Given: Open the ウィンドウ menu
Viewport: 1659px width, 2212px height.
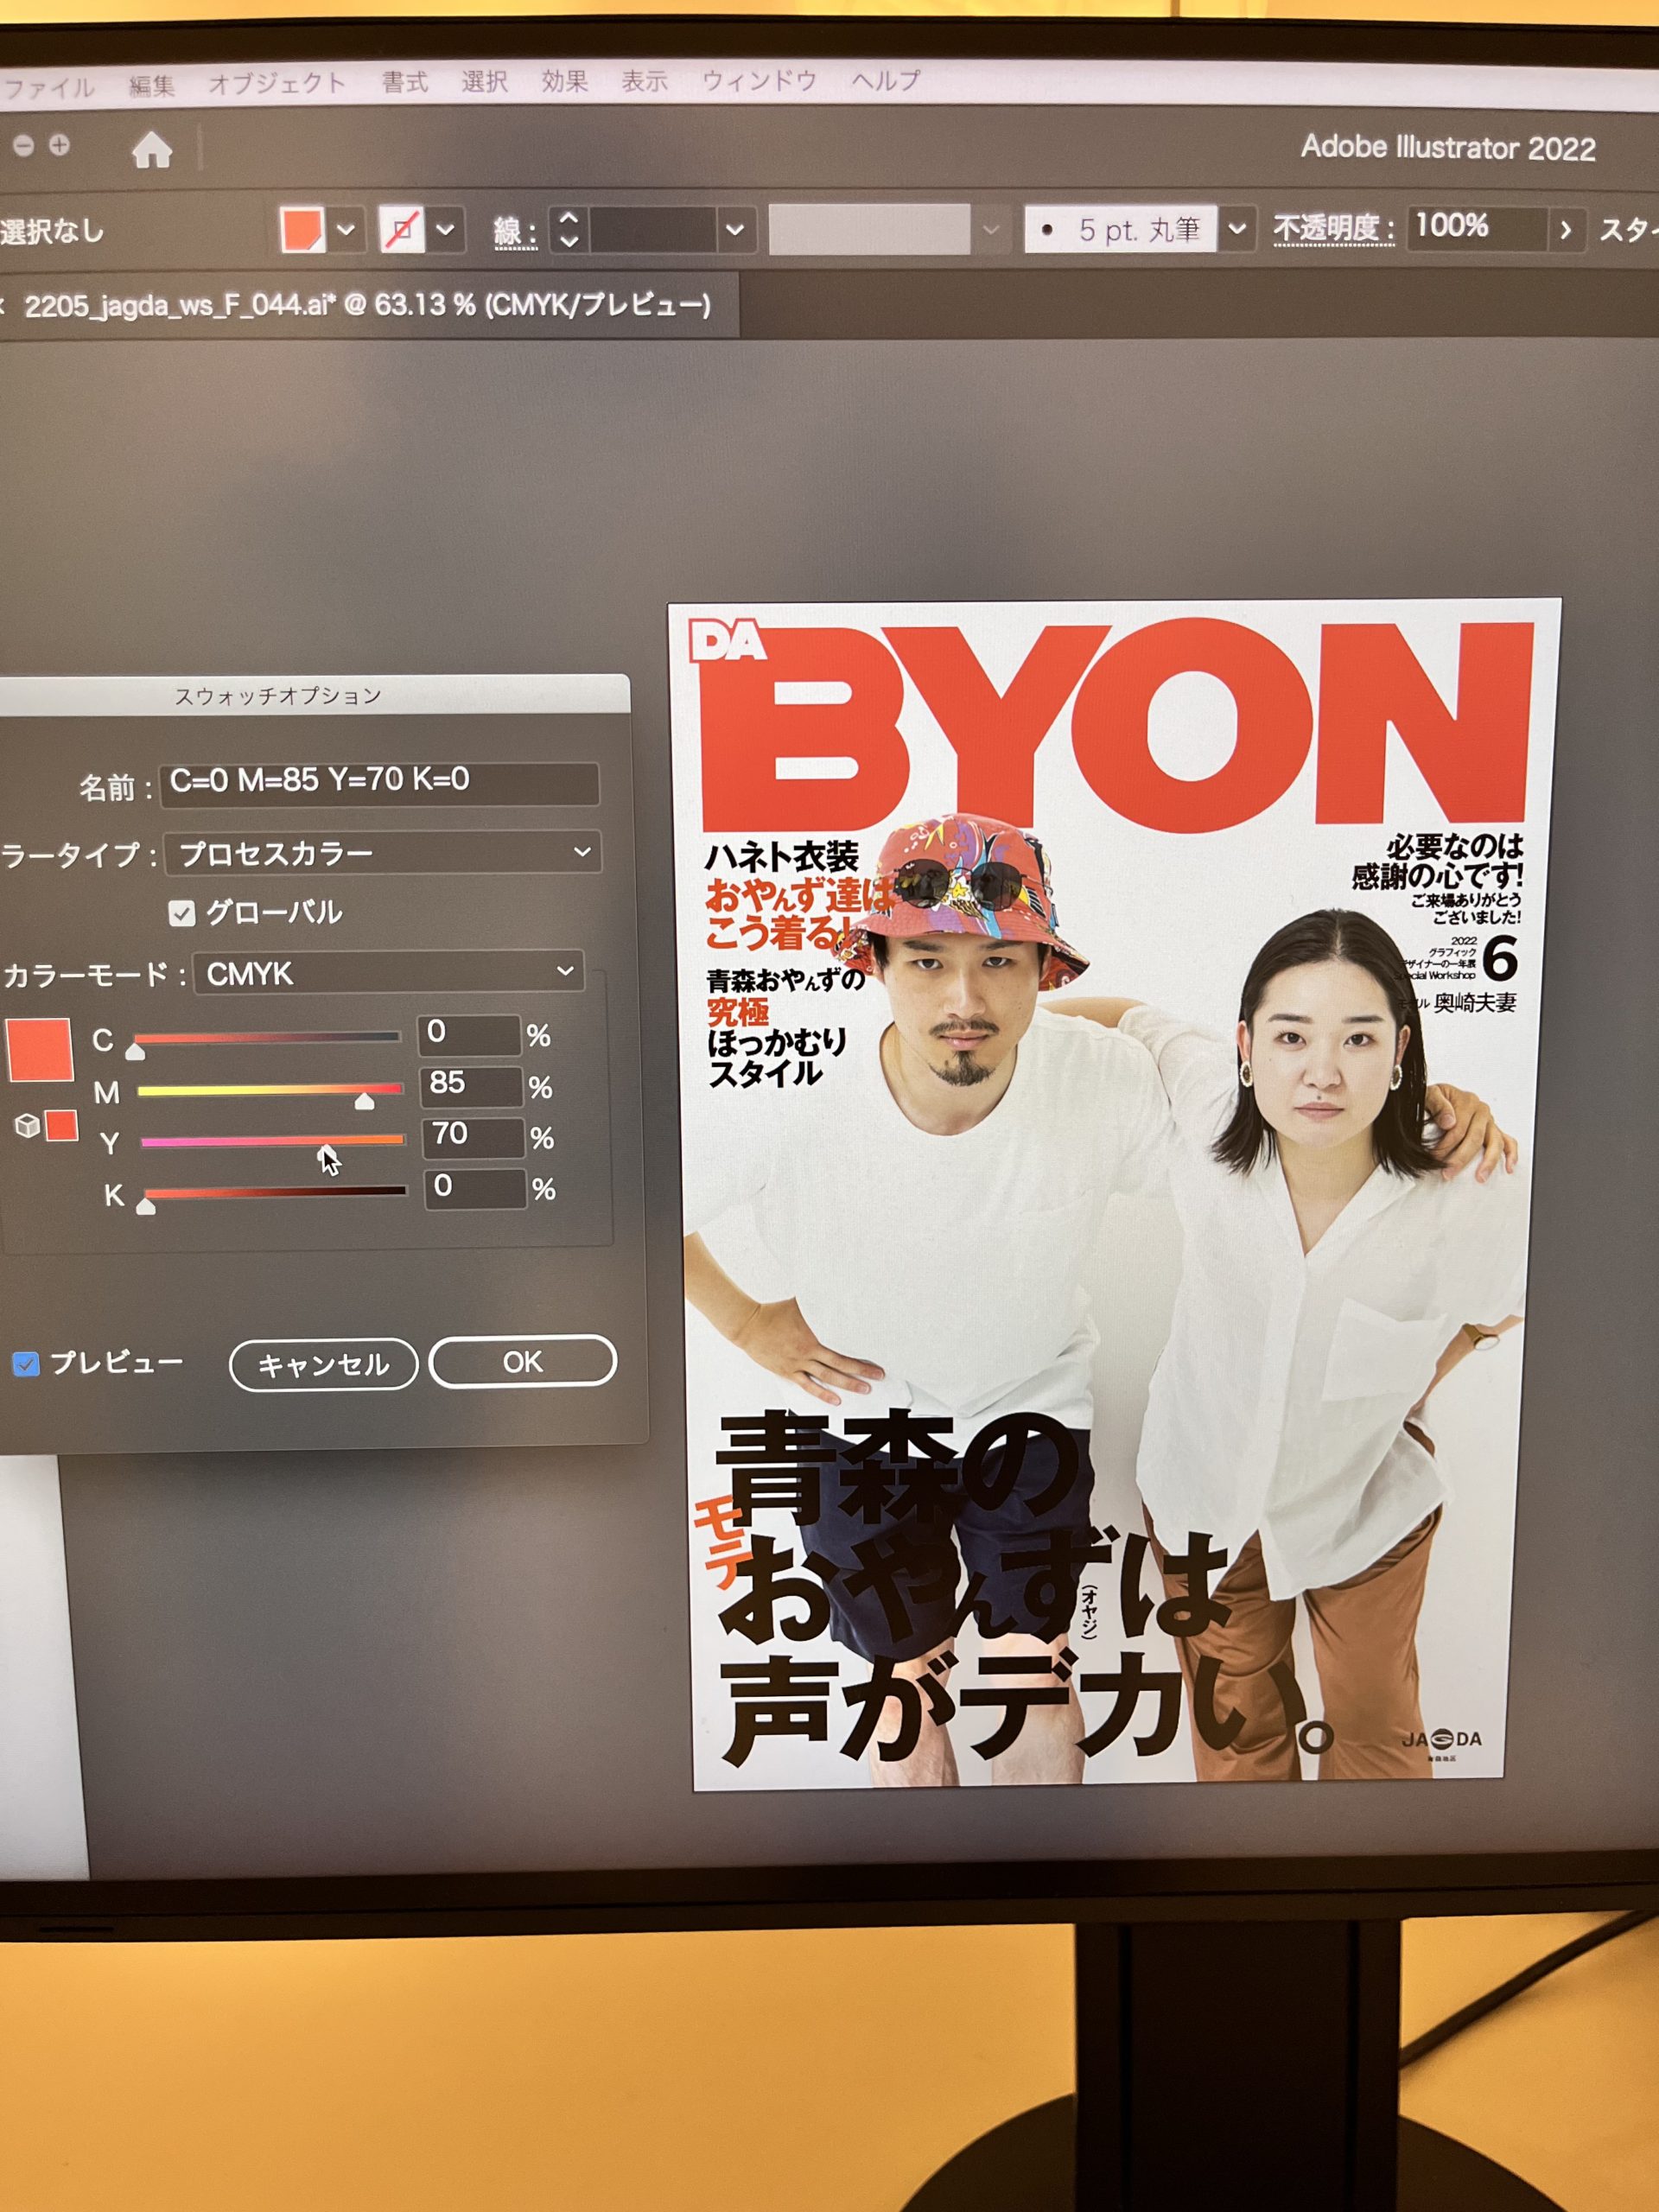Looking at the screenshot, I should [x=759, y=81].
